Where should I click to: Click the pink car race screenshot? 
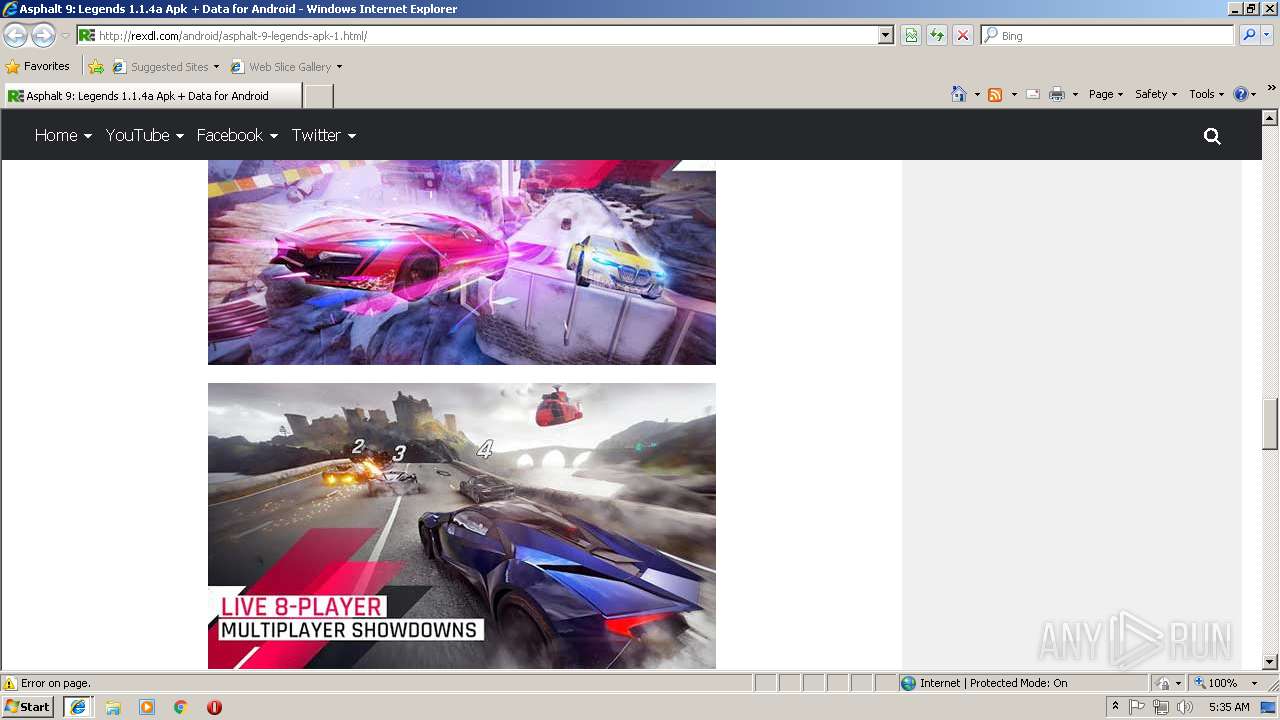(x=462, y=262)
